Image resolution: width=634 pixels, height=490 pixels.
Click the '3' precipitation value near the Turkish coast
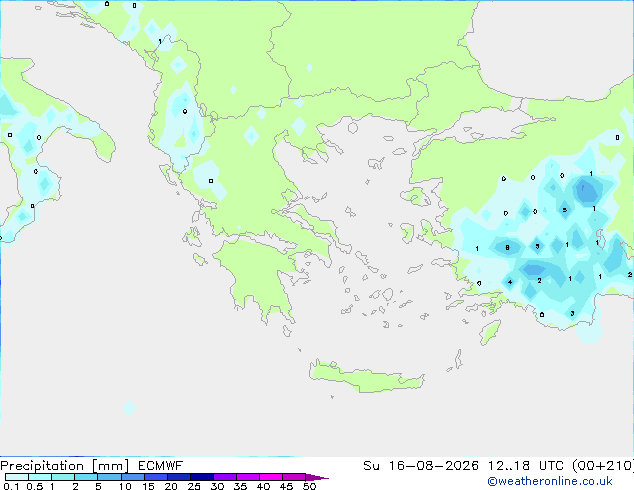tap(572, 313)
